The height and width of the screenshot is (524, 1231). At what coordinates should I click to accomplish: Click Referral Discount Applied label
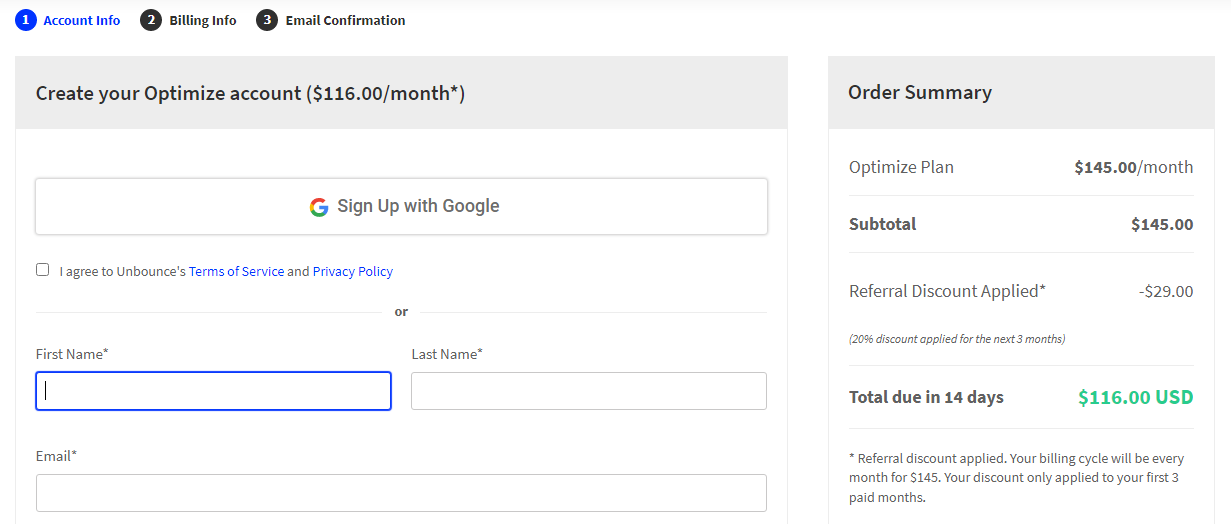[x=947, y=291]
